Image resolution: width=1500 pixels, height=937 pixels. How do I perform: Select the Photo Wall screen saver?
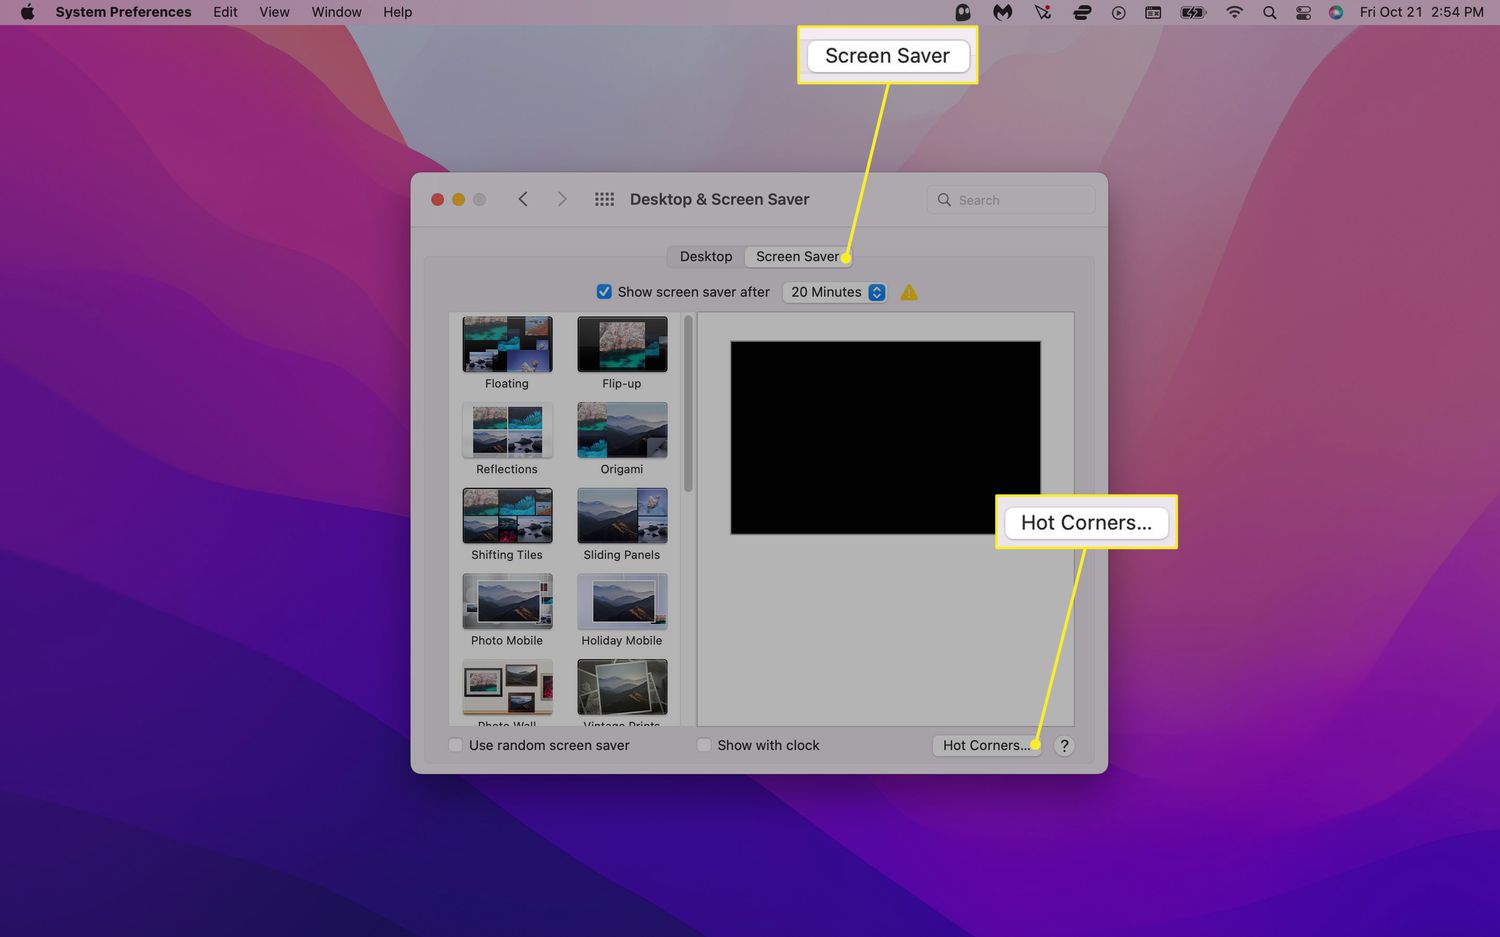507,692
